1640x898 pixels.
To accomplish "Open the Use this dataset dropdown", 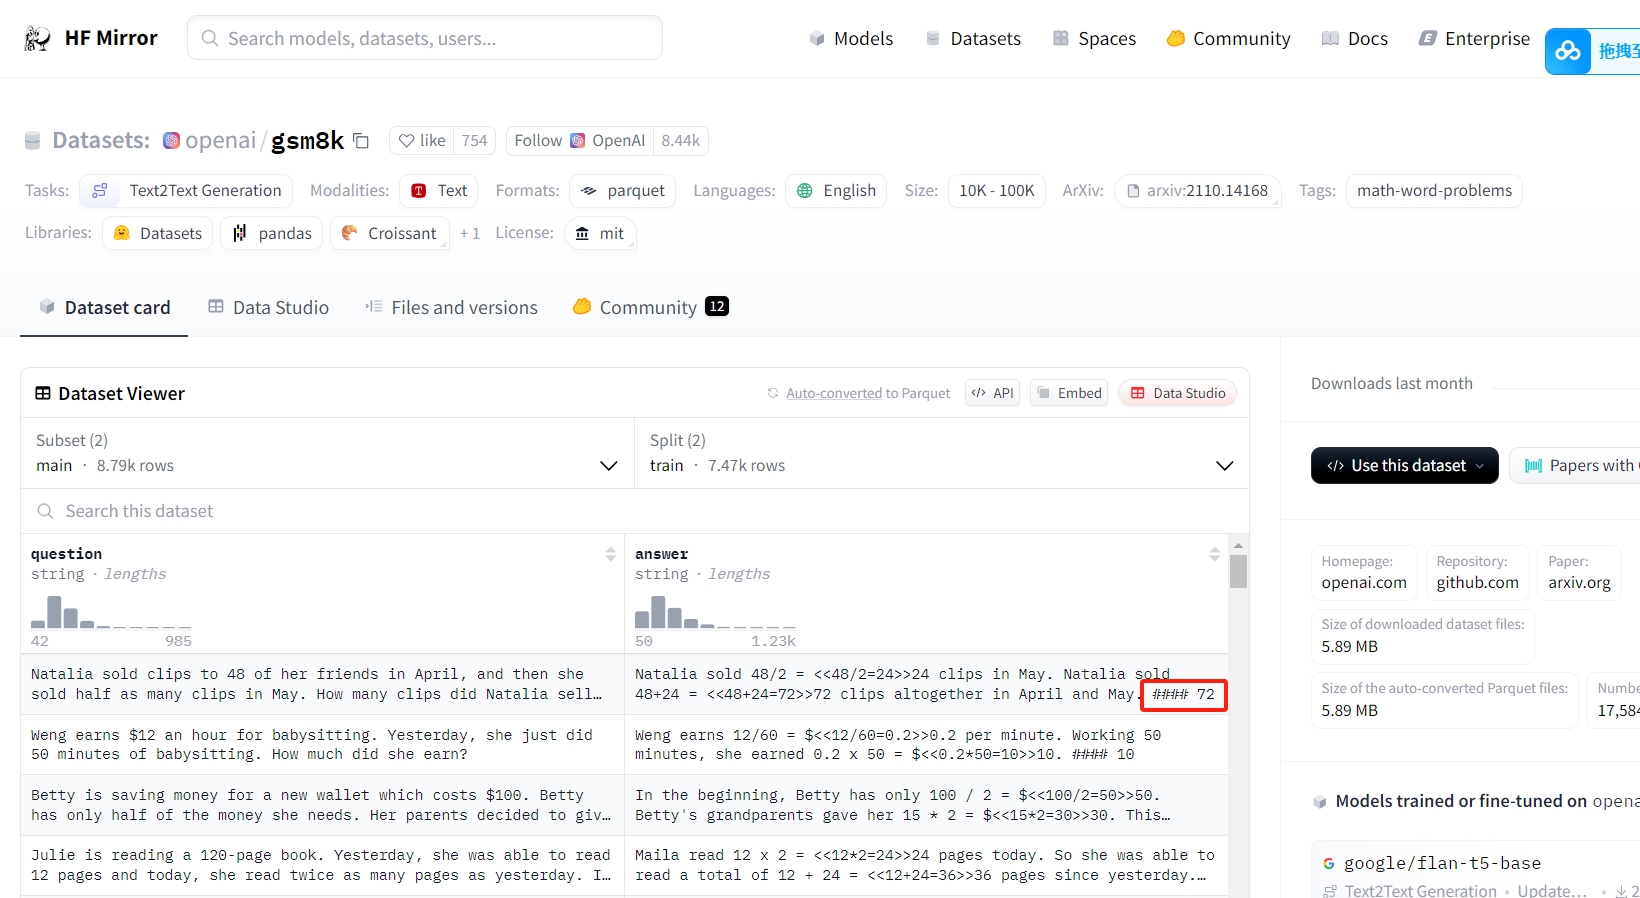I will [x=1404, y=465].
